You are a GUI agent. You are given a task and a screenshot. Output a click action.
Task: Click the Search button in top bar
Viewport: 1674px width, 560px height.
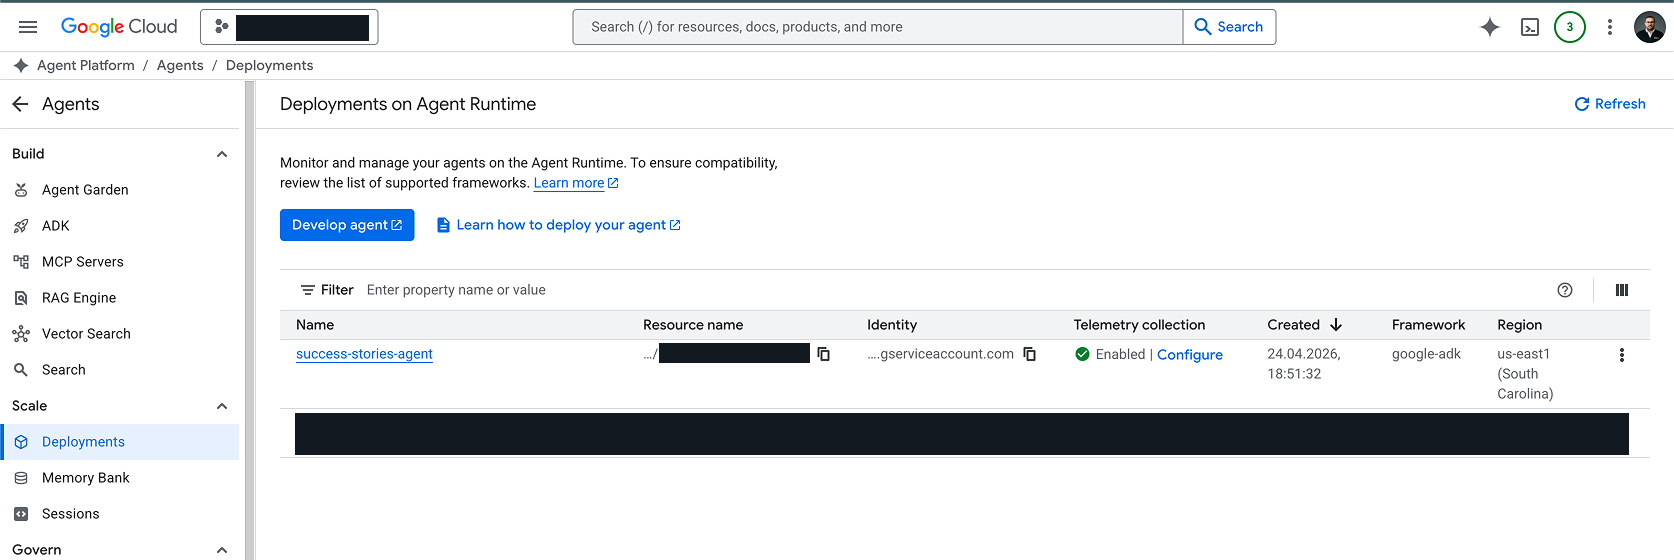coord(1229,27)
